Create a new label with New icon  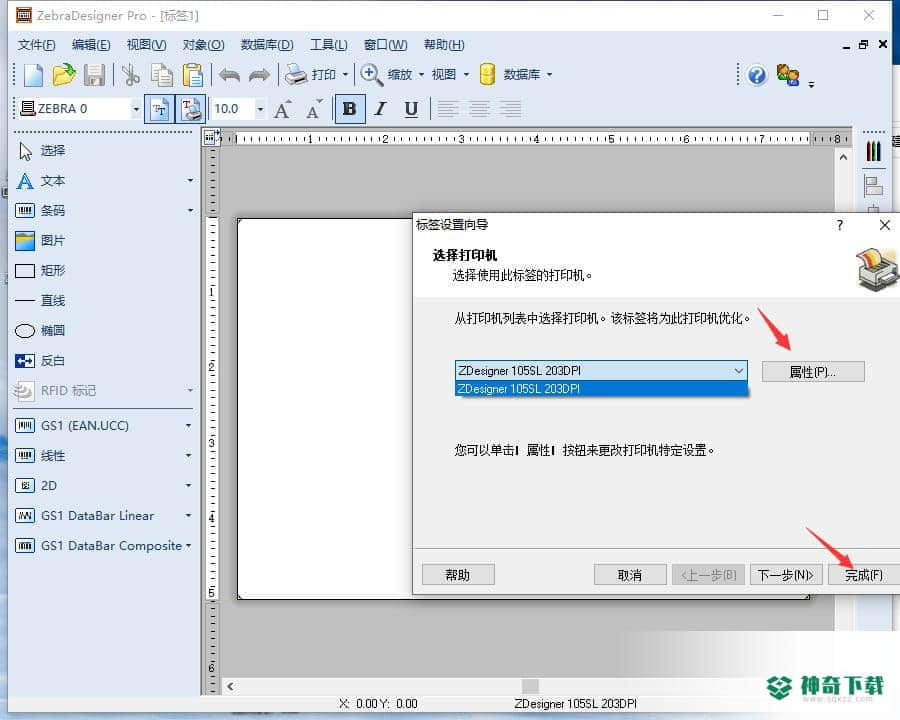coord(33,75)
